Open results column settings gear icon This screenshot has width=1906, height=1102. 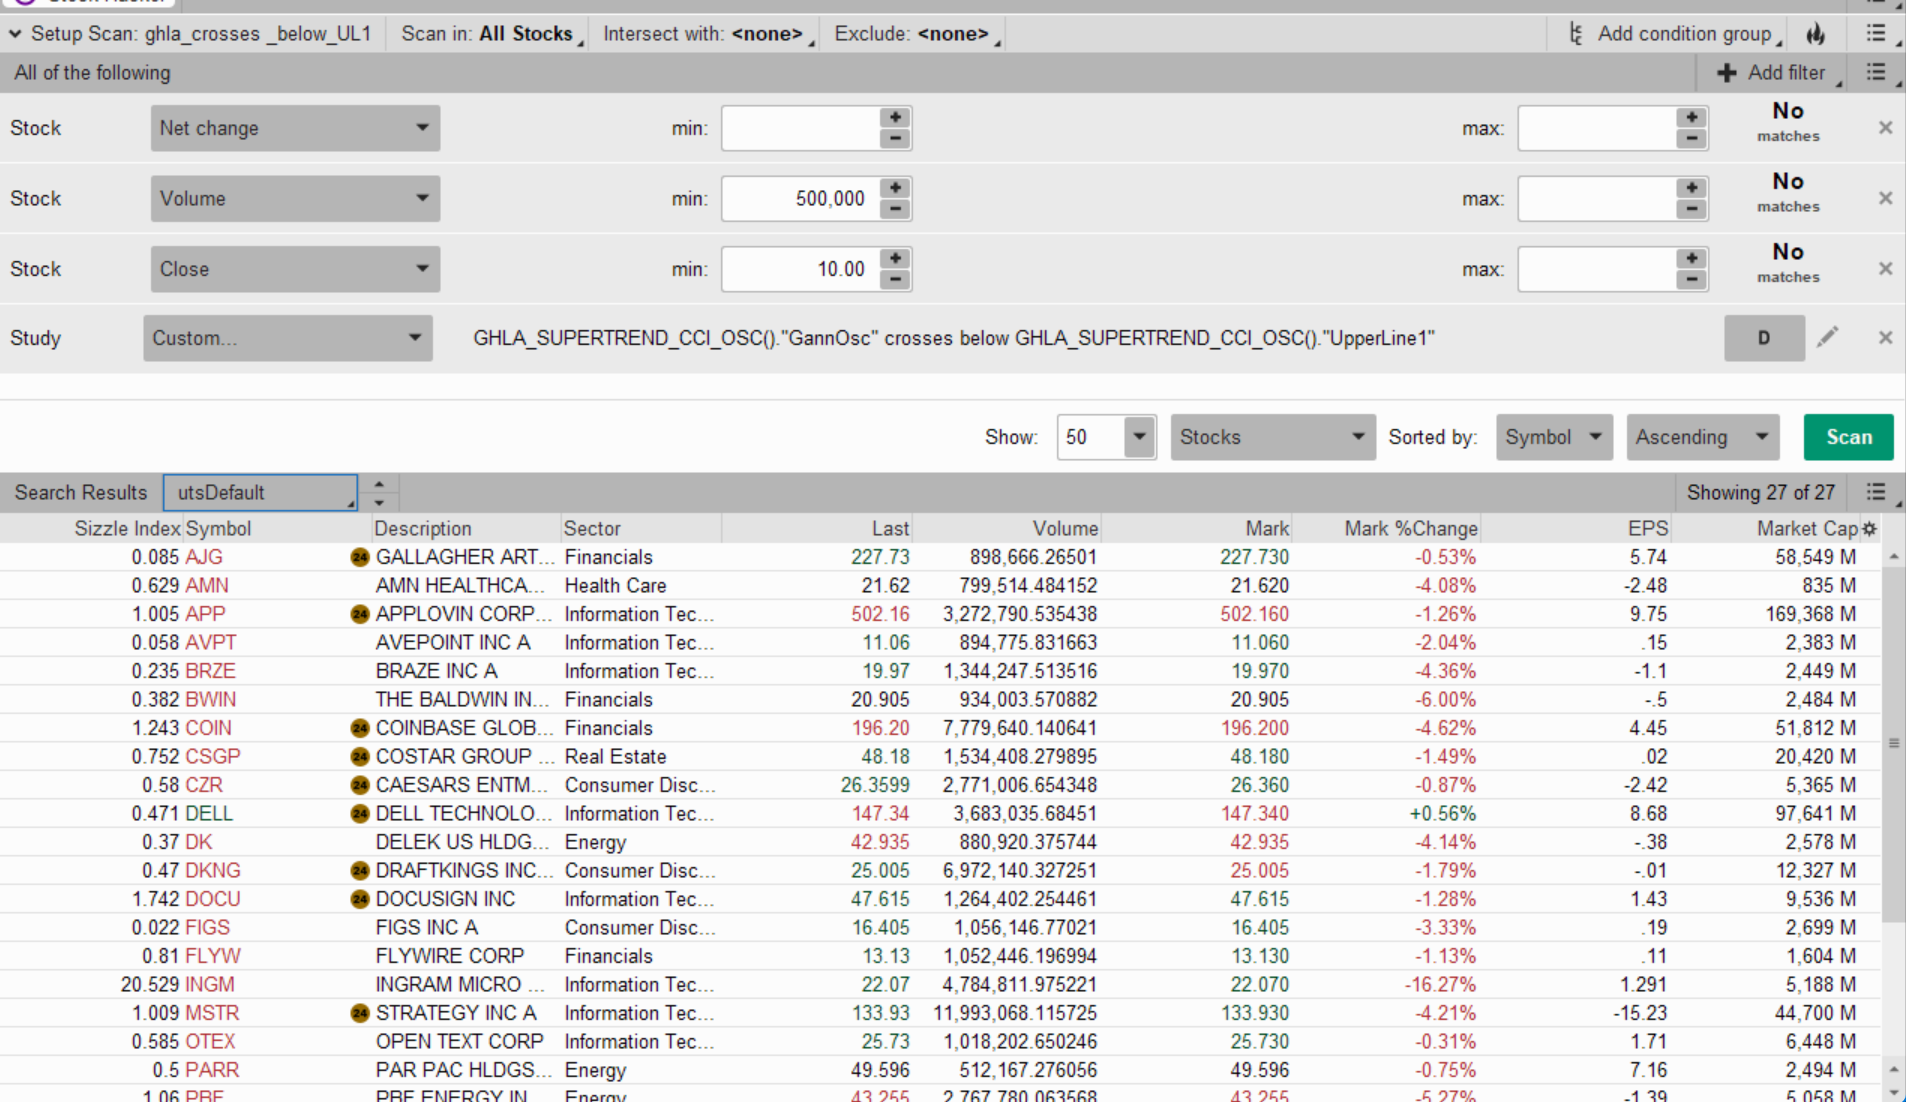pos(1869,529)
